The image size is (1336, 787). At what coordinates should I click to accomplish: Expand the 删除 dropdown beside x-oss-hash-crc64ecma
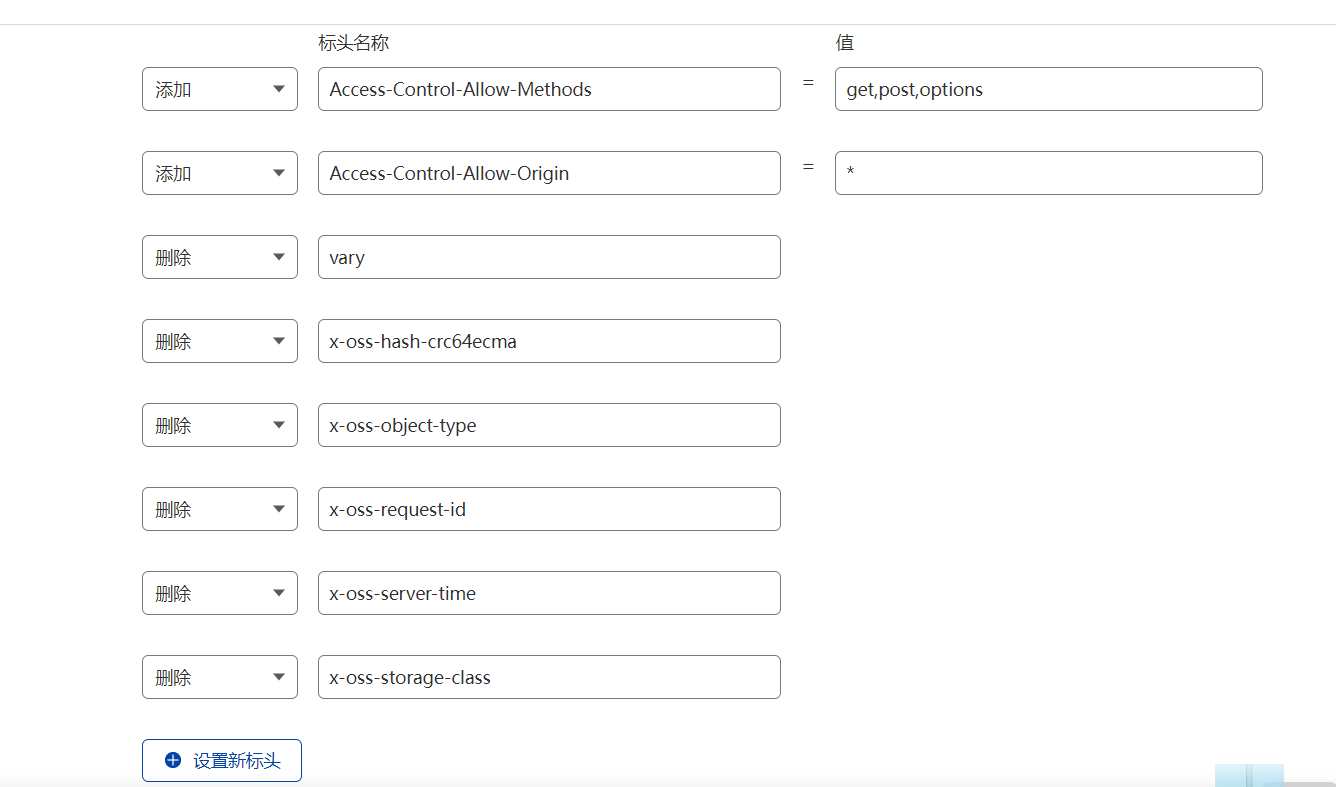click(220, 341)
